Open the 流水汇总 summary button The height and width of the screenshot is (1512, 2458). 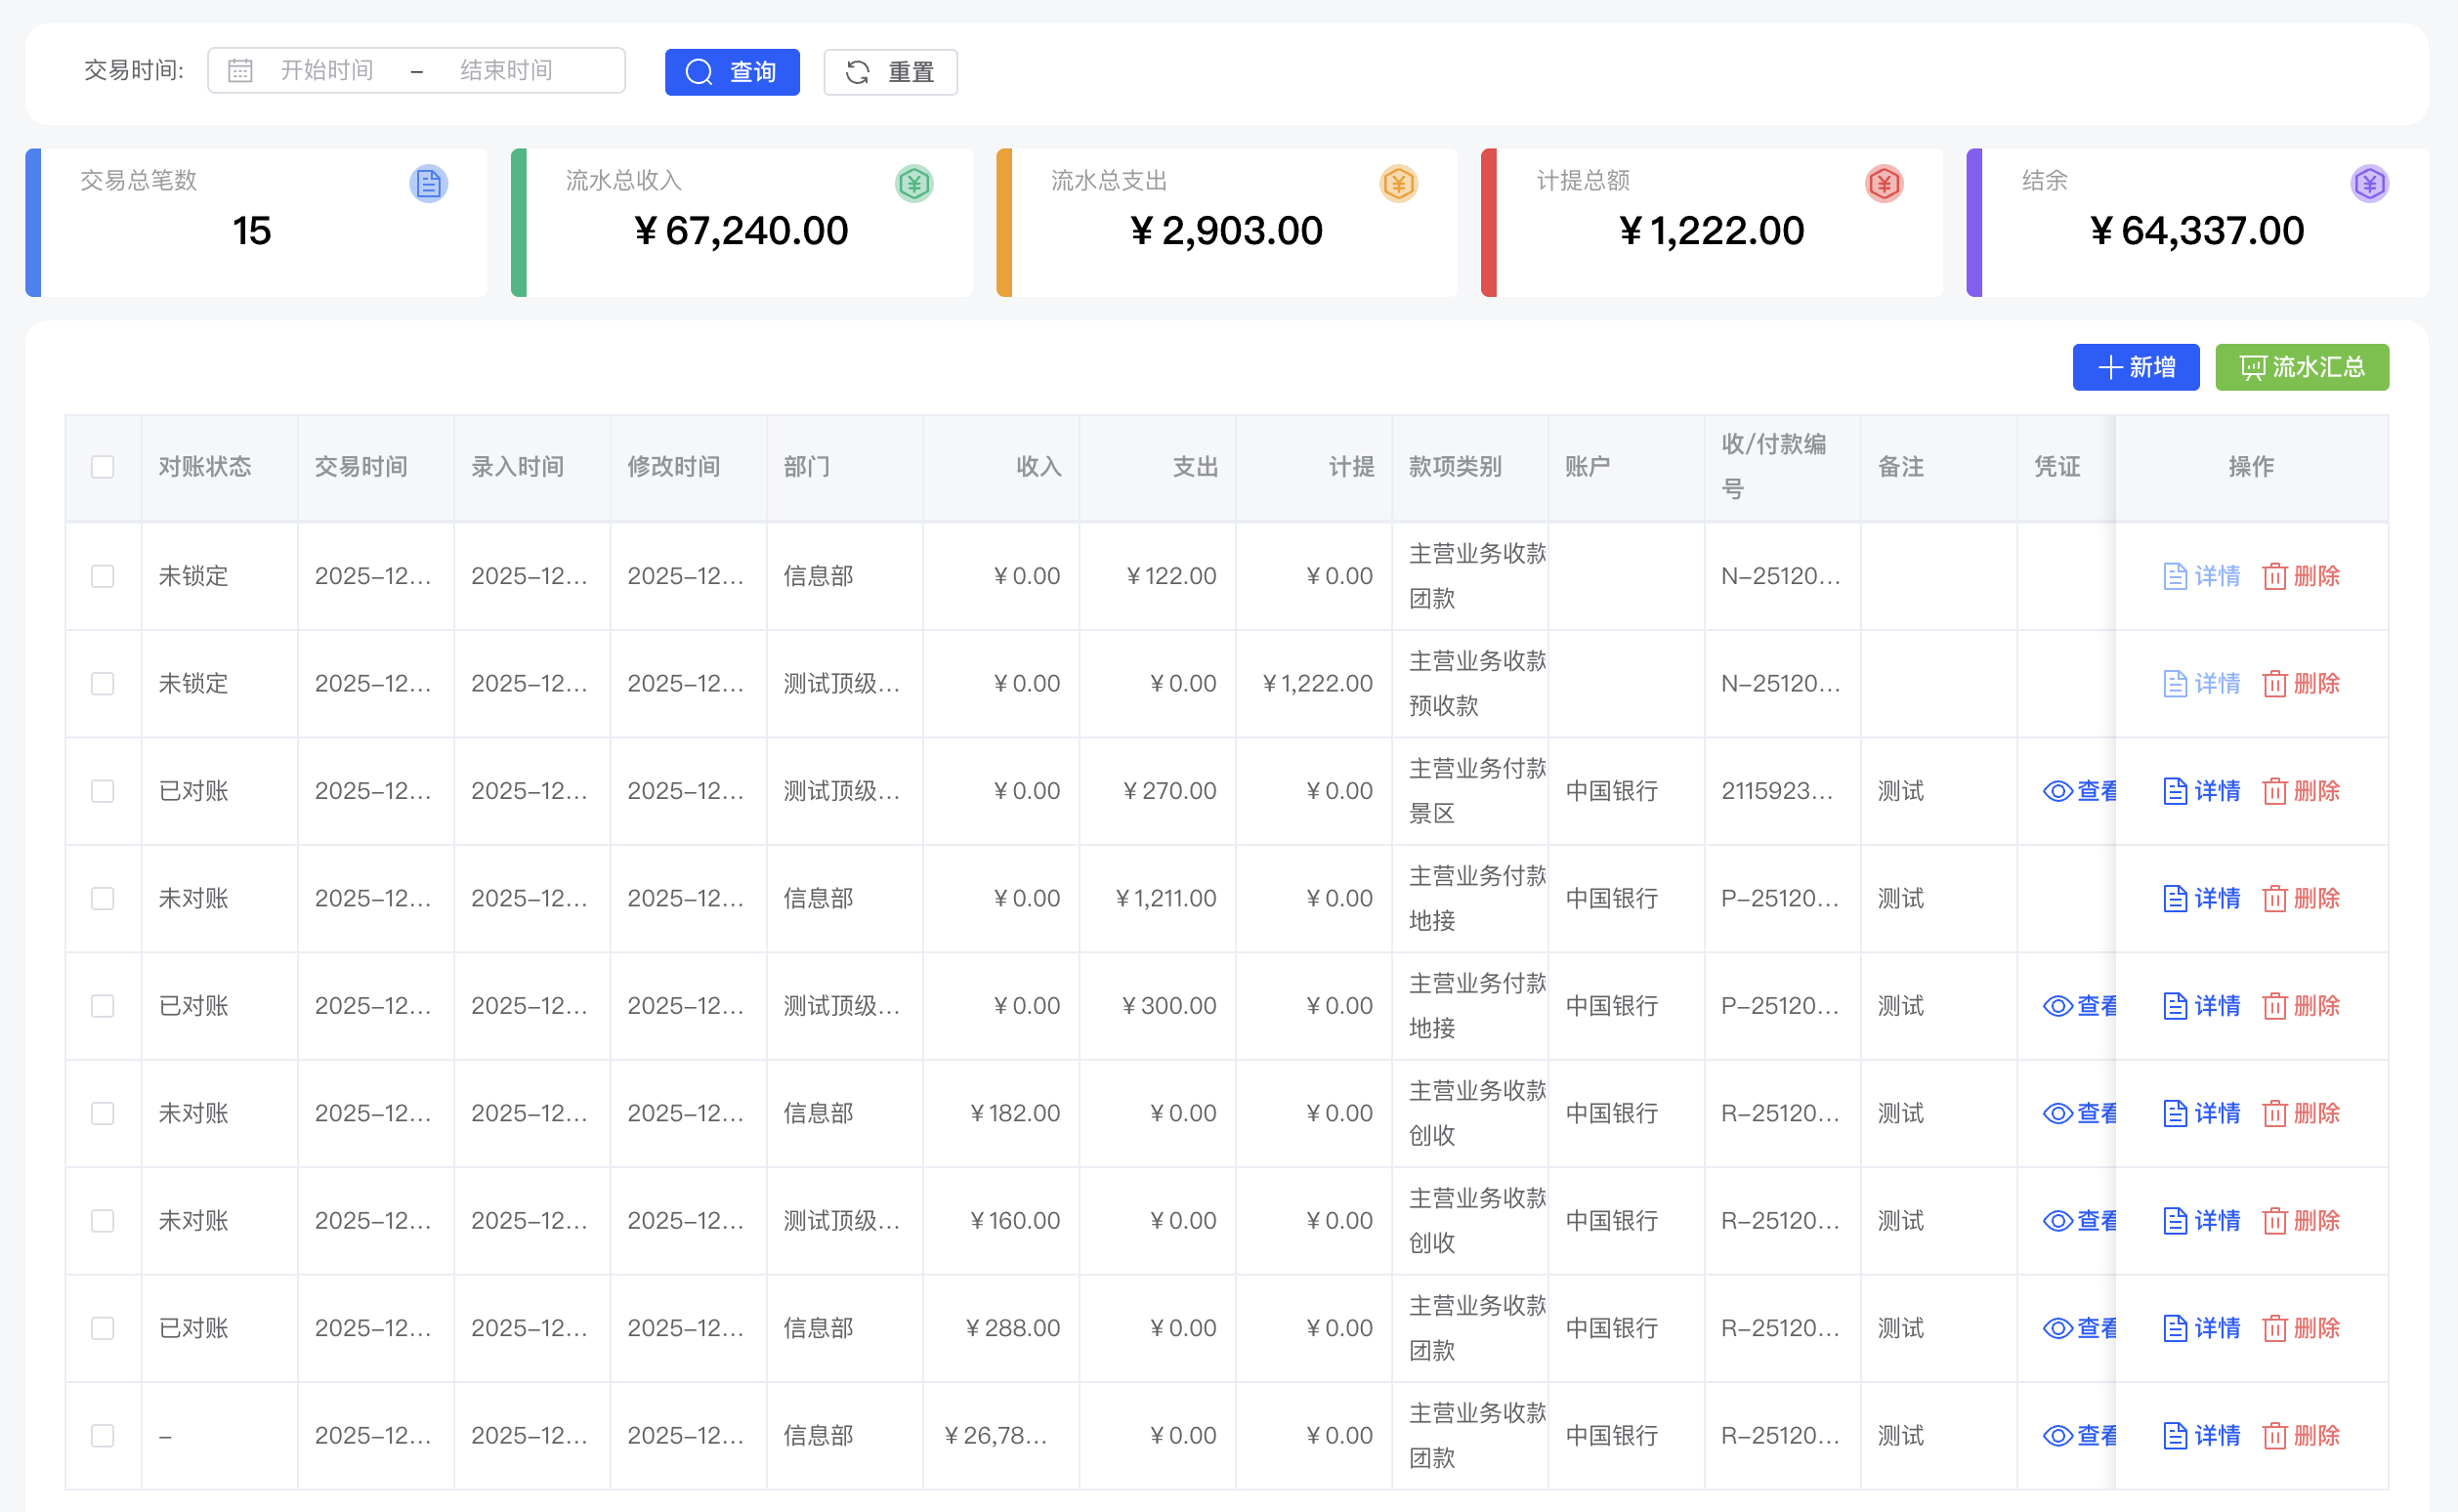[x=2301, y=367]
